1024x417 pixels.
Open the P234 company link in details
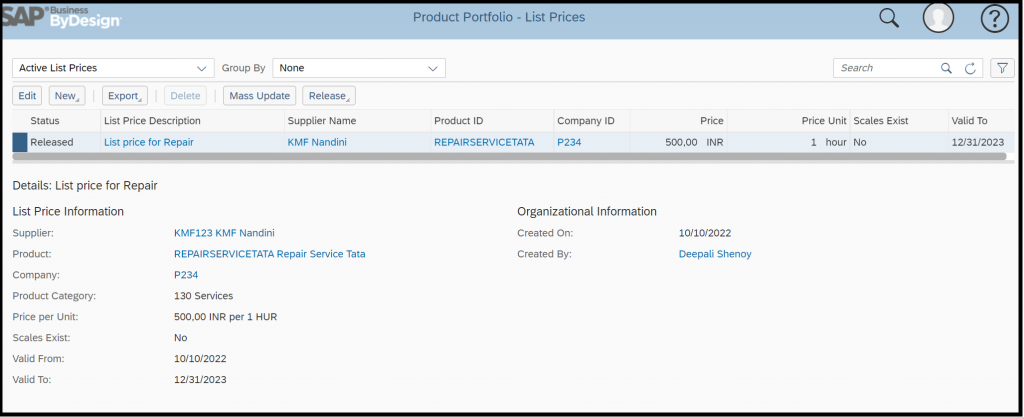click(x=186, y=275)
